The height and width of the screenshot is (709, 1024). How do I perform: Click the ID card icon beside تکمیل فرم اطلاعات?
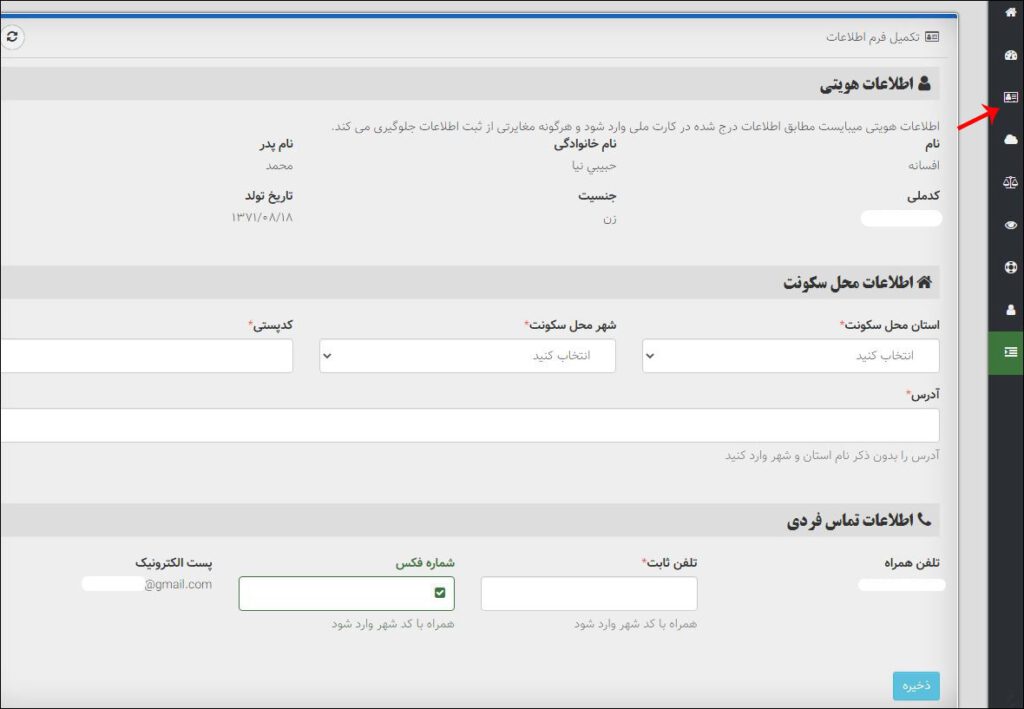pyautogui.click(x=932, y=37)
